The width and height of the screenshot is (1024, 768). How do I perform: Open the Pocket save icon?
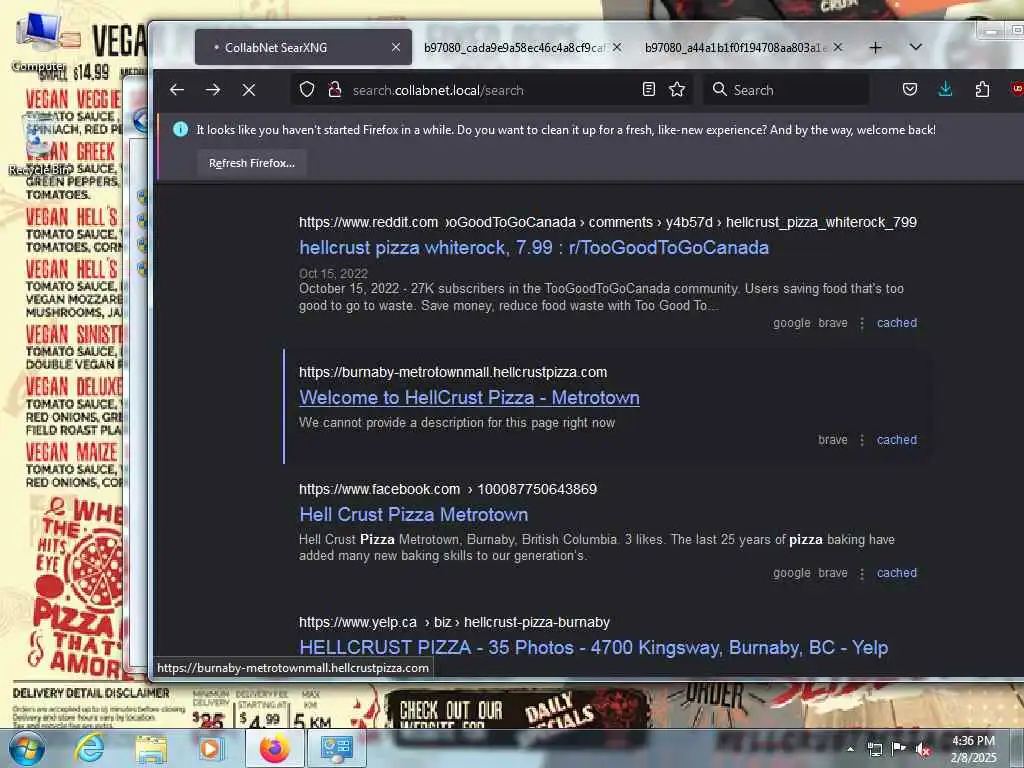click(910, 89)
